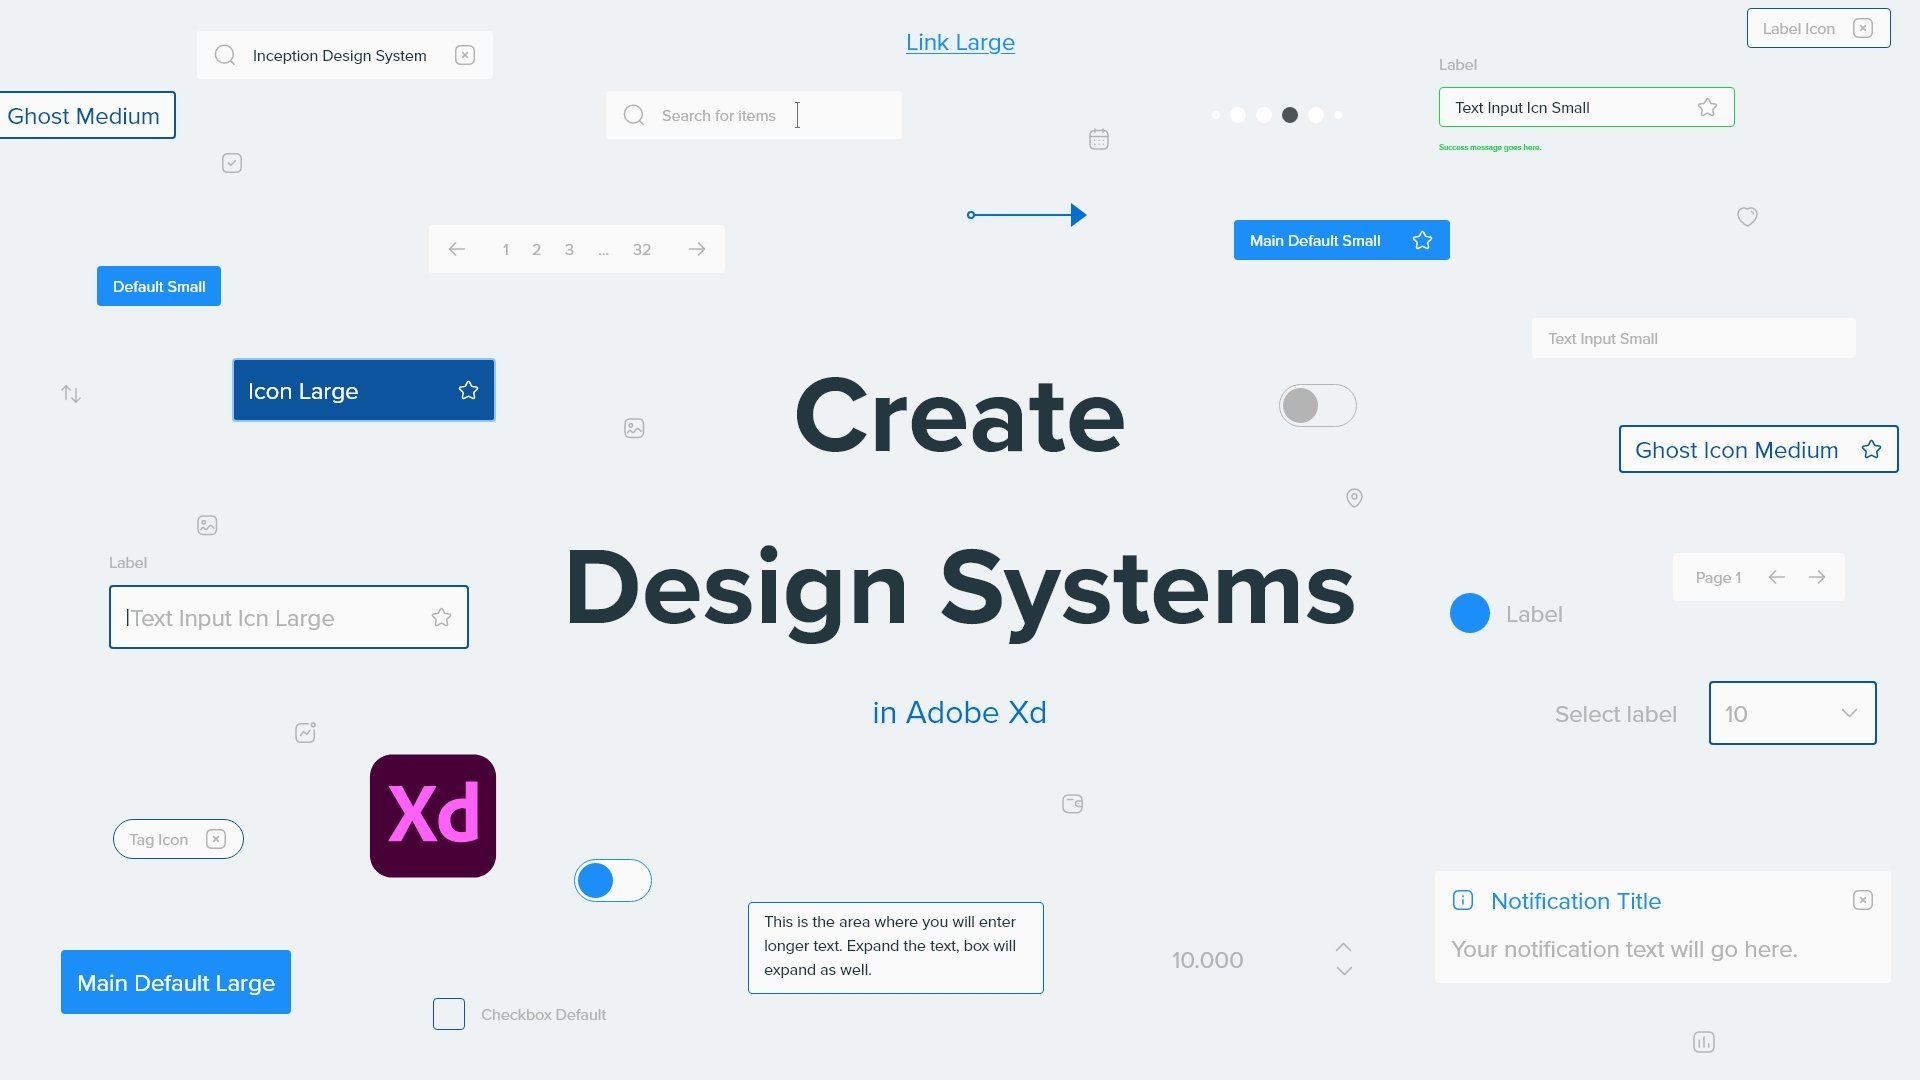Check the Checkbox Default element
The image size is (1920, 1080).
(x=448, y=1014)
